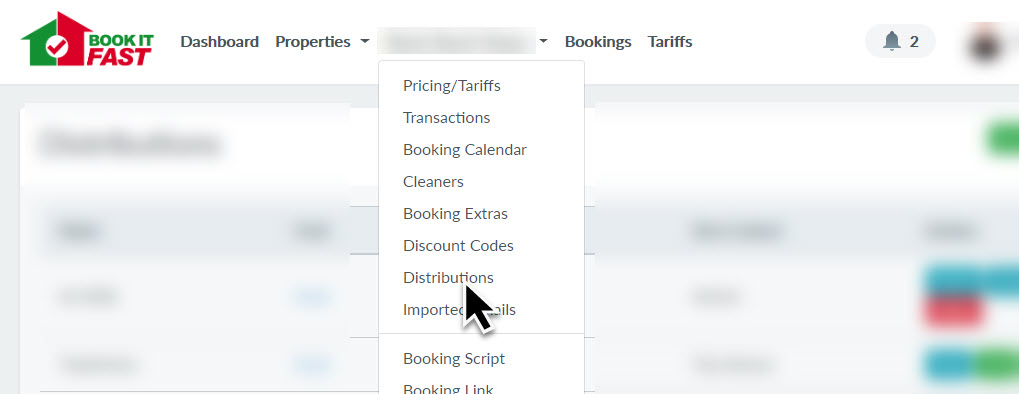Toggle the blurred property selector caret
Screen dimensions: 1019x394
[543, 42]
